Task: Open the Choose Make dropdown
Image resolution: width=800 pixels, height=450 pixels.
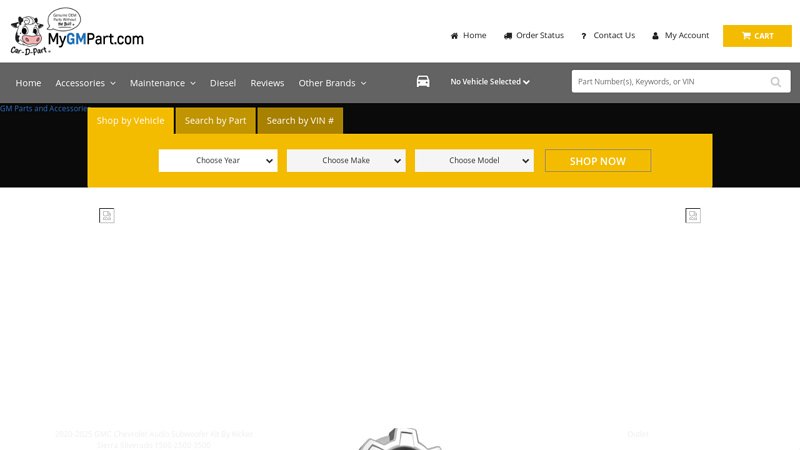Action: (346, 160)
